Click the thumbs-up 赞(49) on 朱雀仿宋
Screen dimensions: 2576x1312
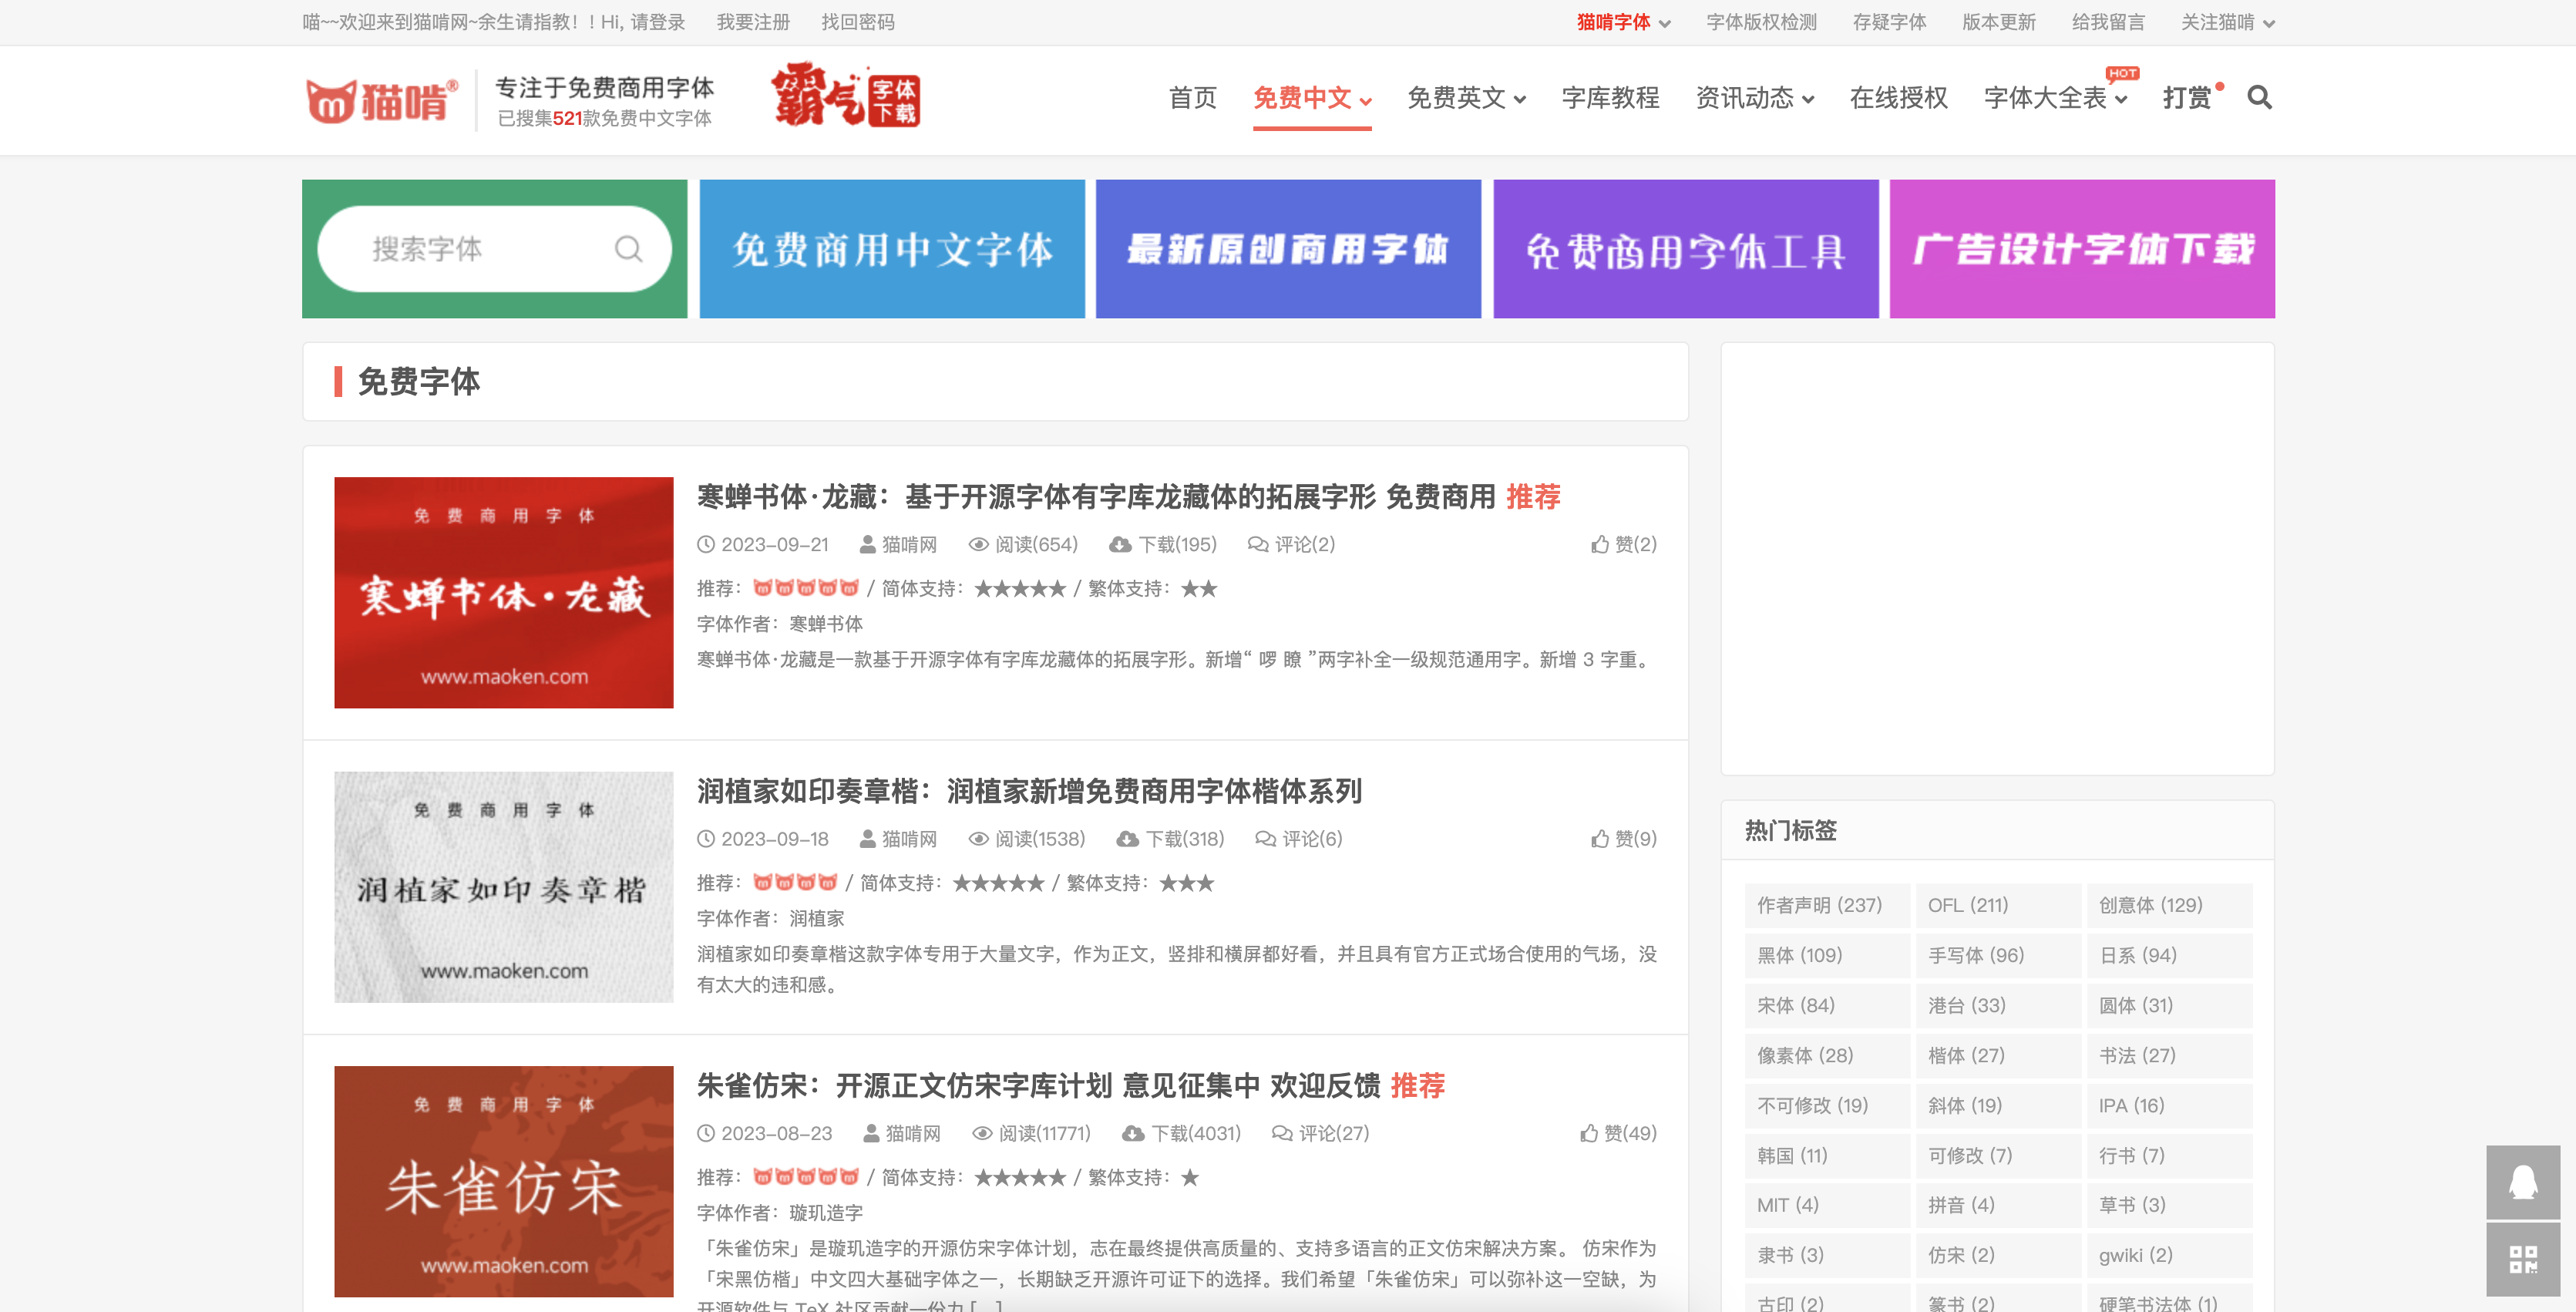click(x=1618, y=1133)
